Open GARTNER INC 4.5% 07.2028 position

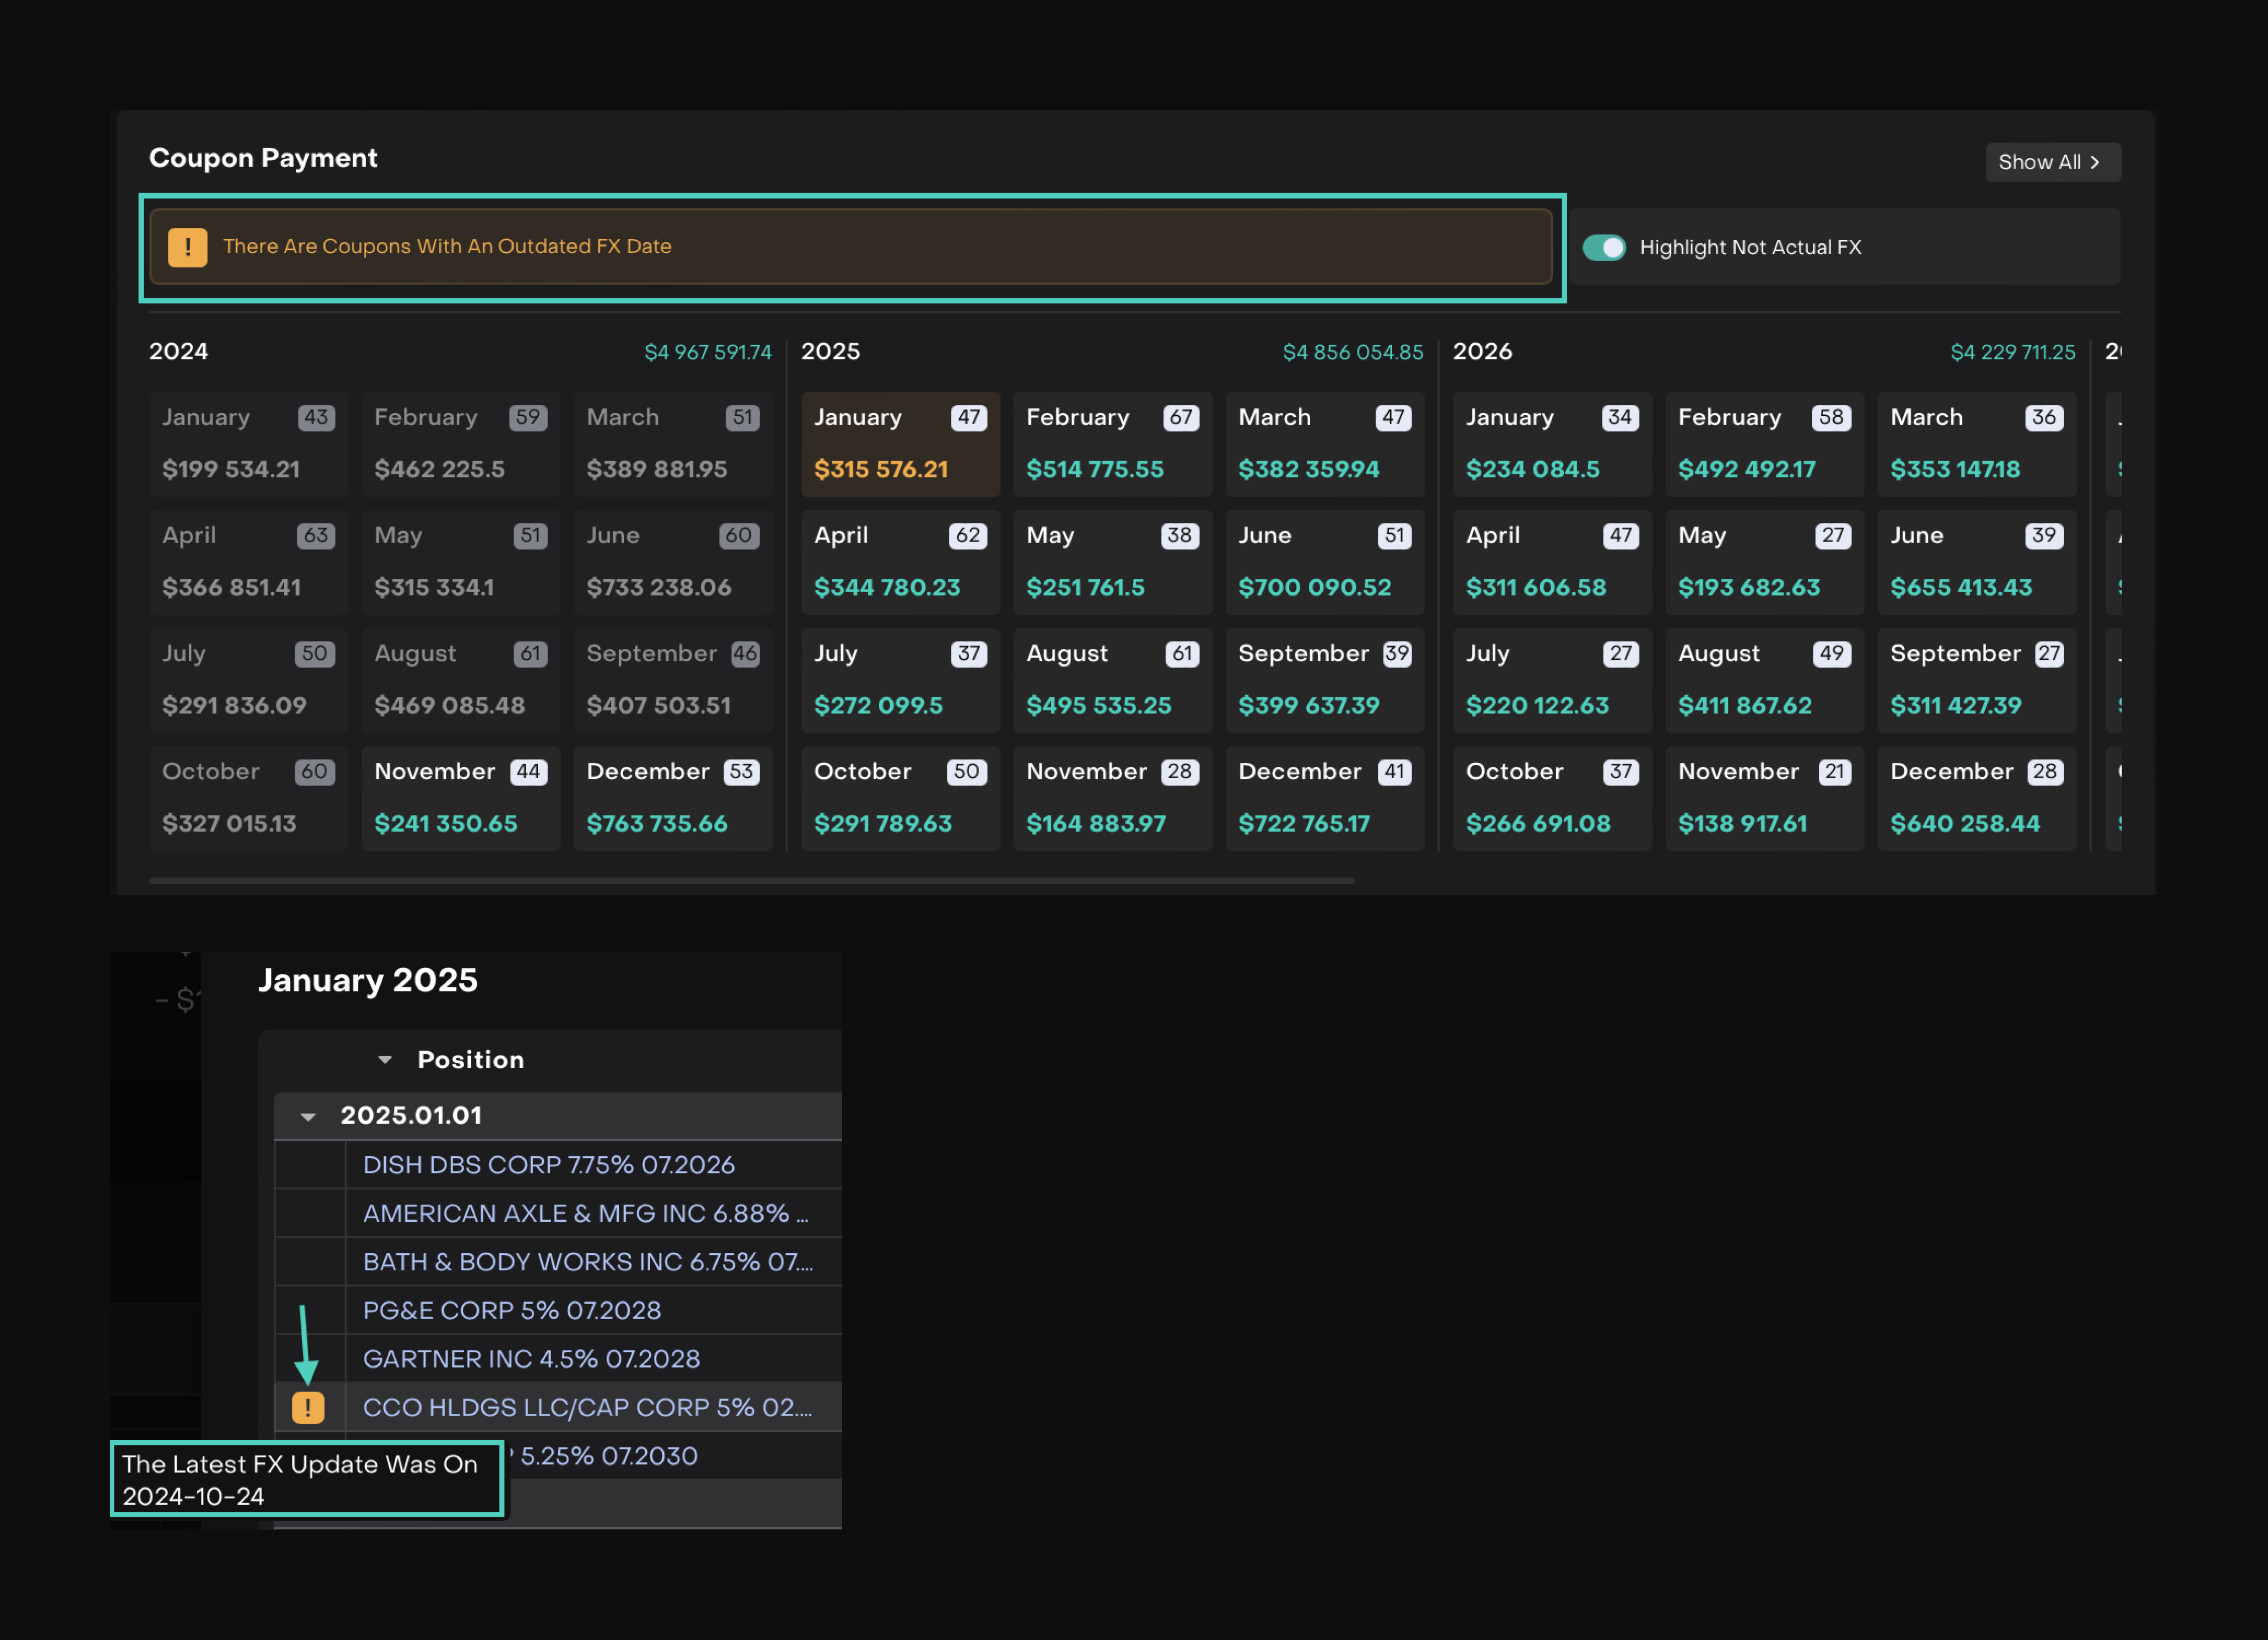(x=531, y=1359)
